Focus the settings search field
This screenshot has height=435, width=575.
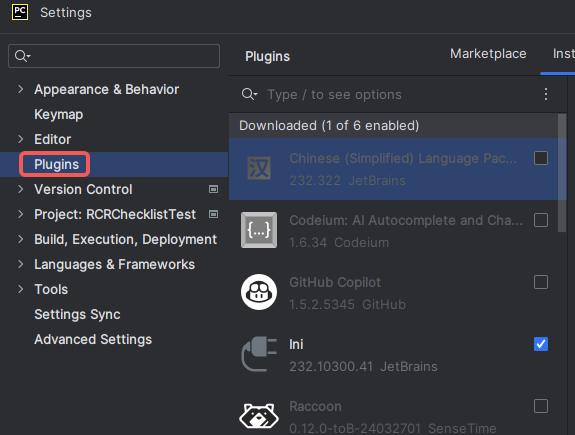[x=114, y=56]
